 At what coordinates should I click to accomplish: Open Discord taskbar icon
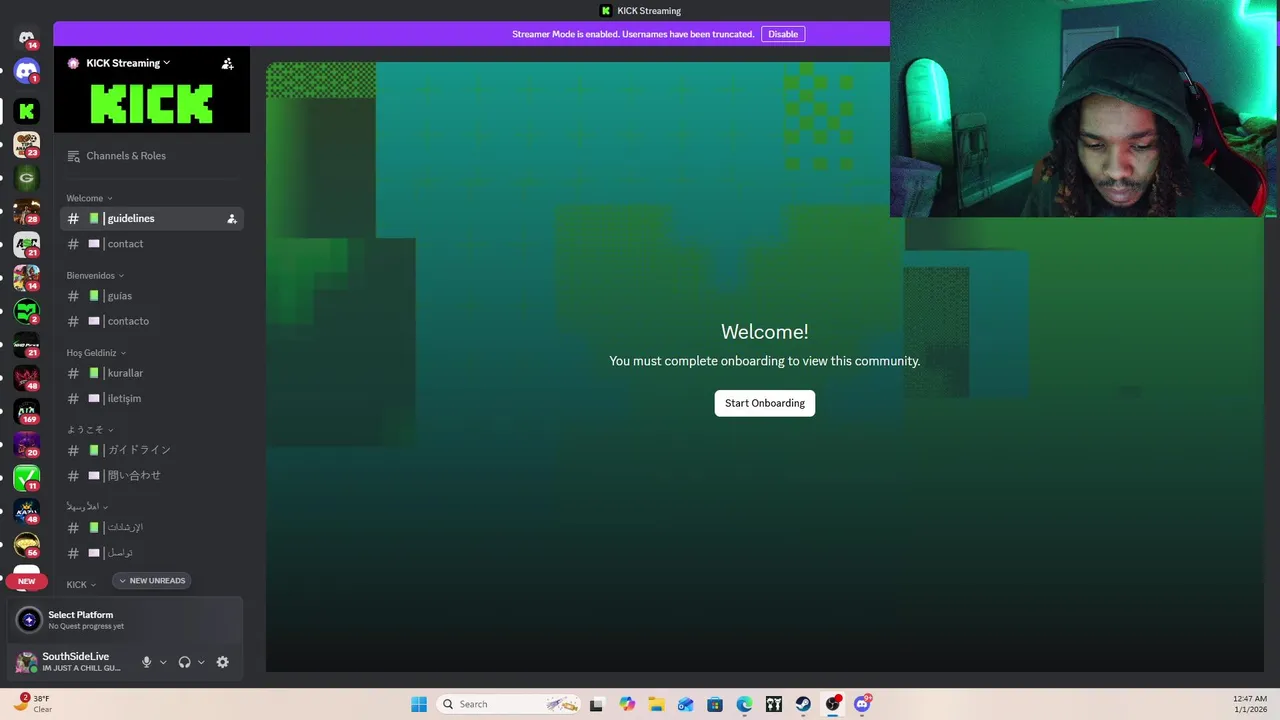pyautogui.click(x=862, y=704)
